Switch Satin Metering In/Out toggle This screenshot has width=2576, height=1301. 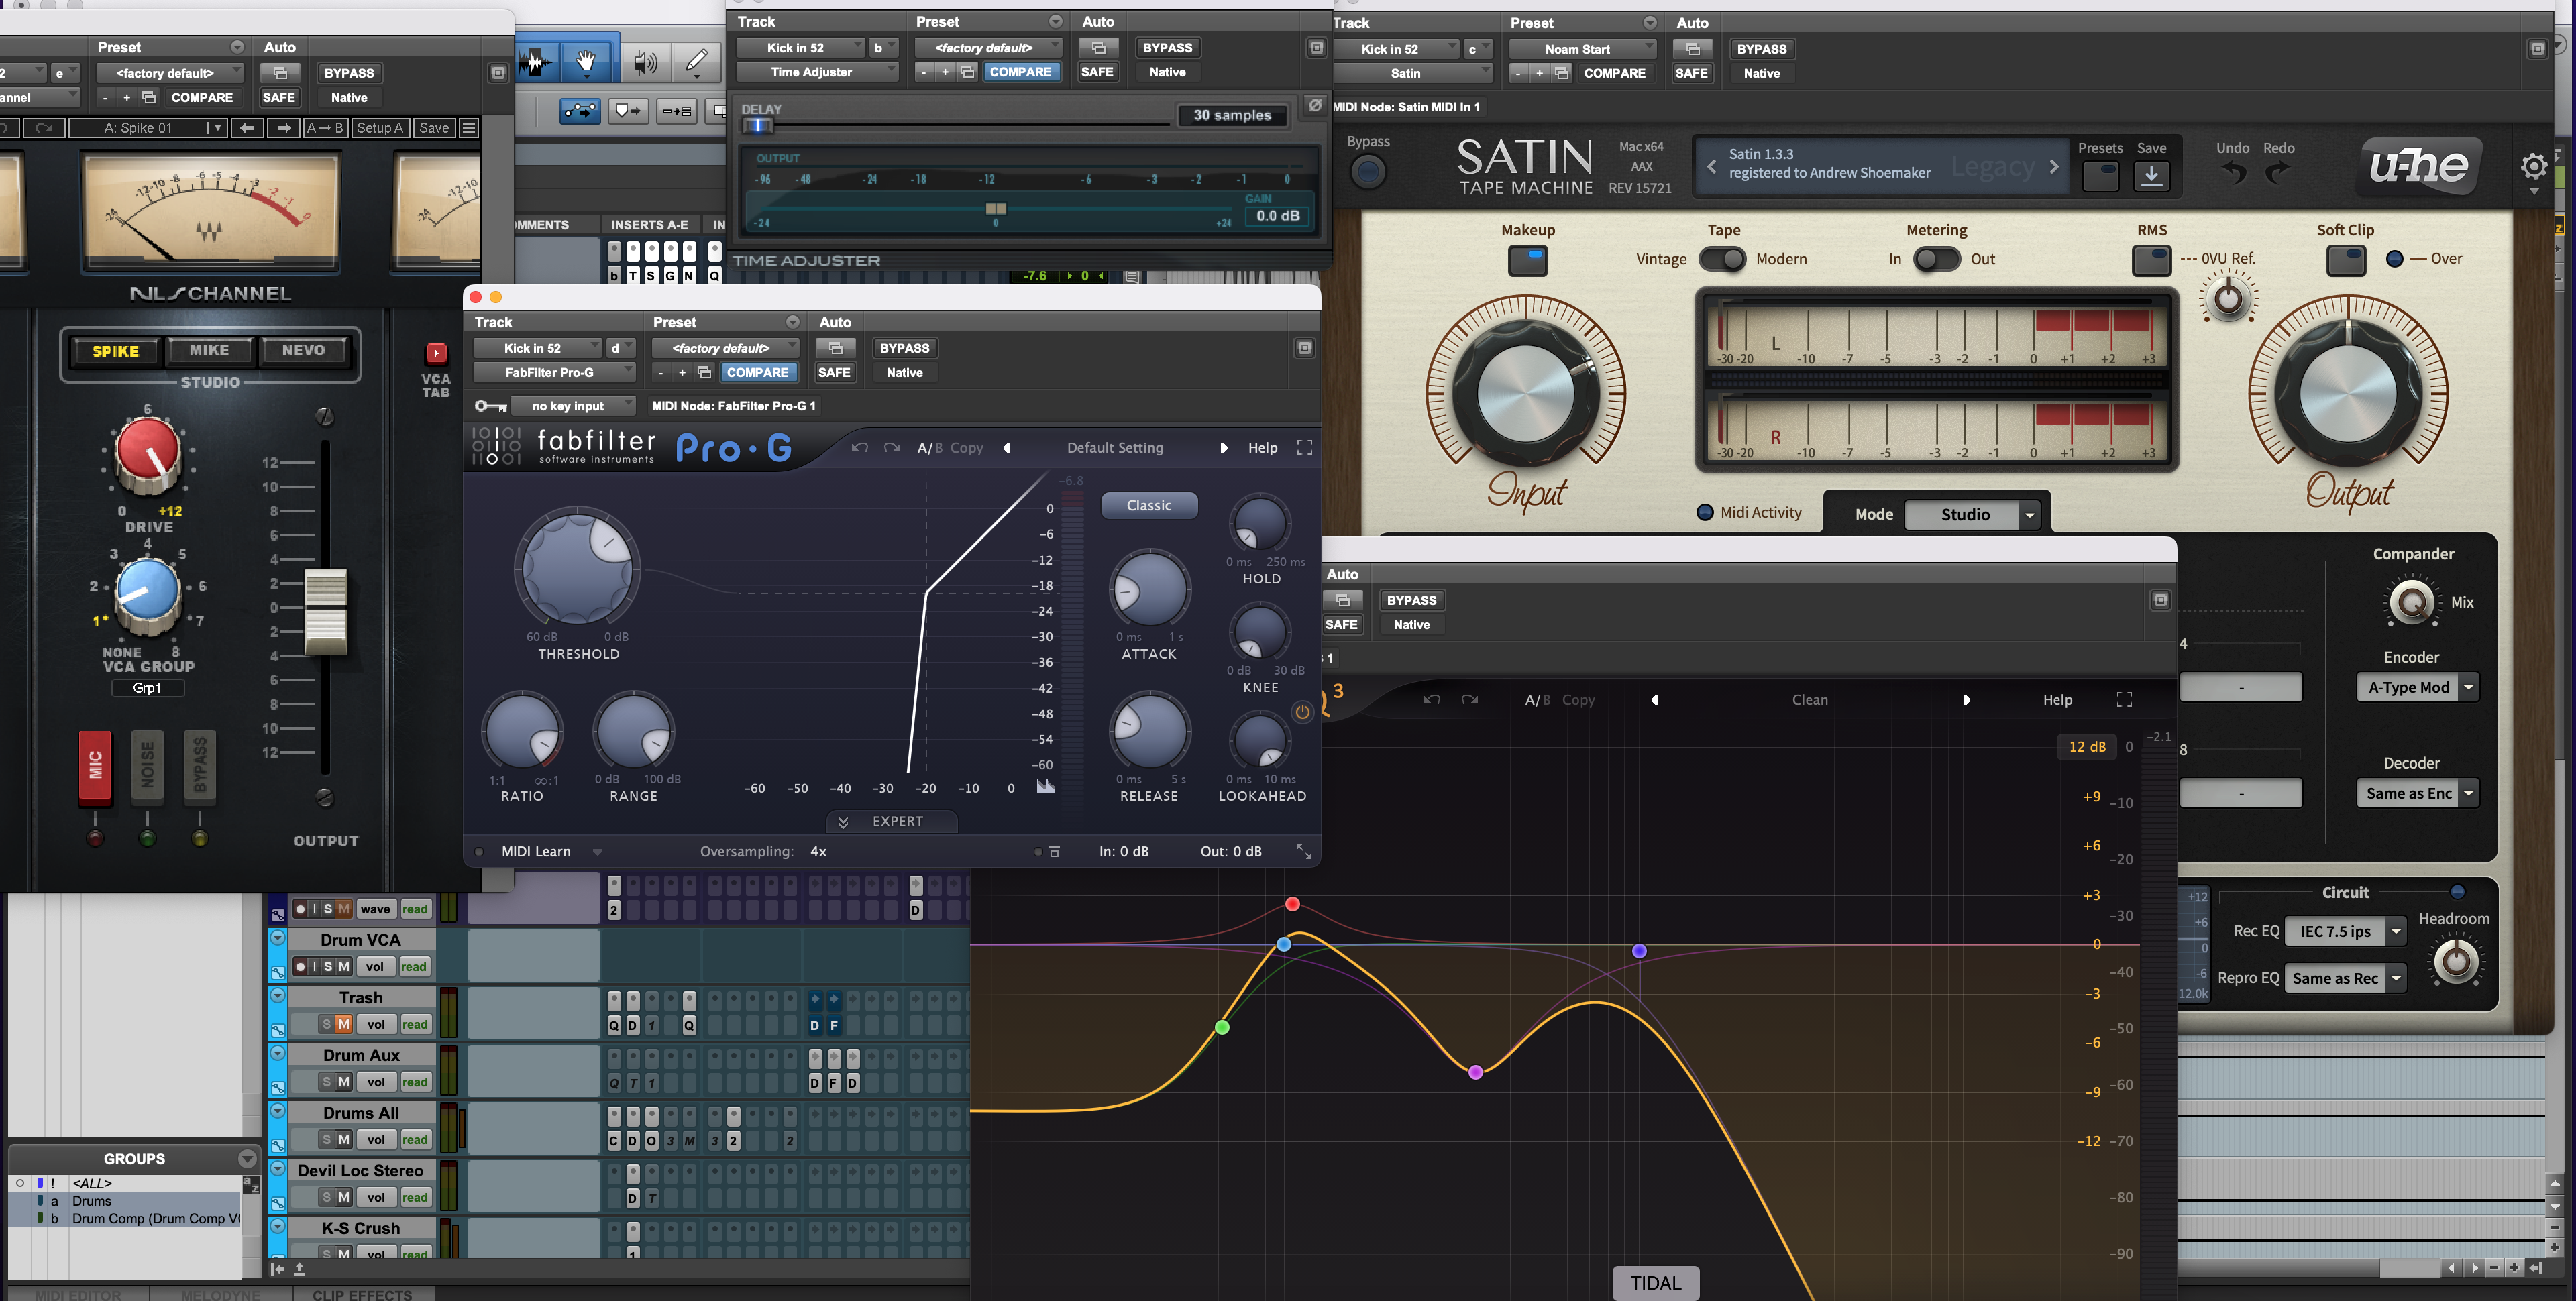[1937, 259]
